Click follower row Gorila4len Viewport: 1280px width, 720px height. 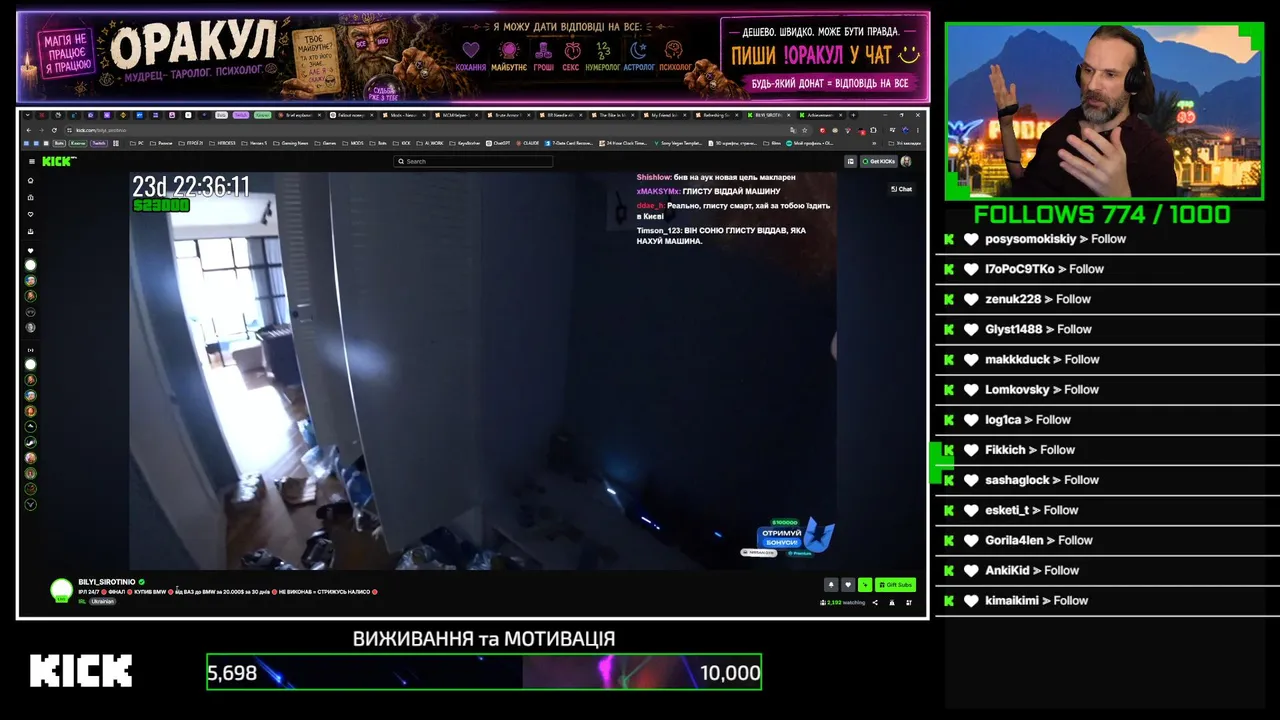point(1107,540)
